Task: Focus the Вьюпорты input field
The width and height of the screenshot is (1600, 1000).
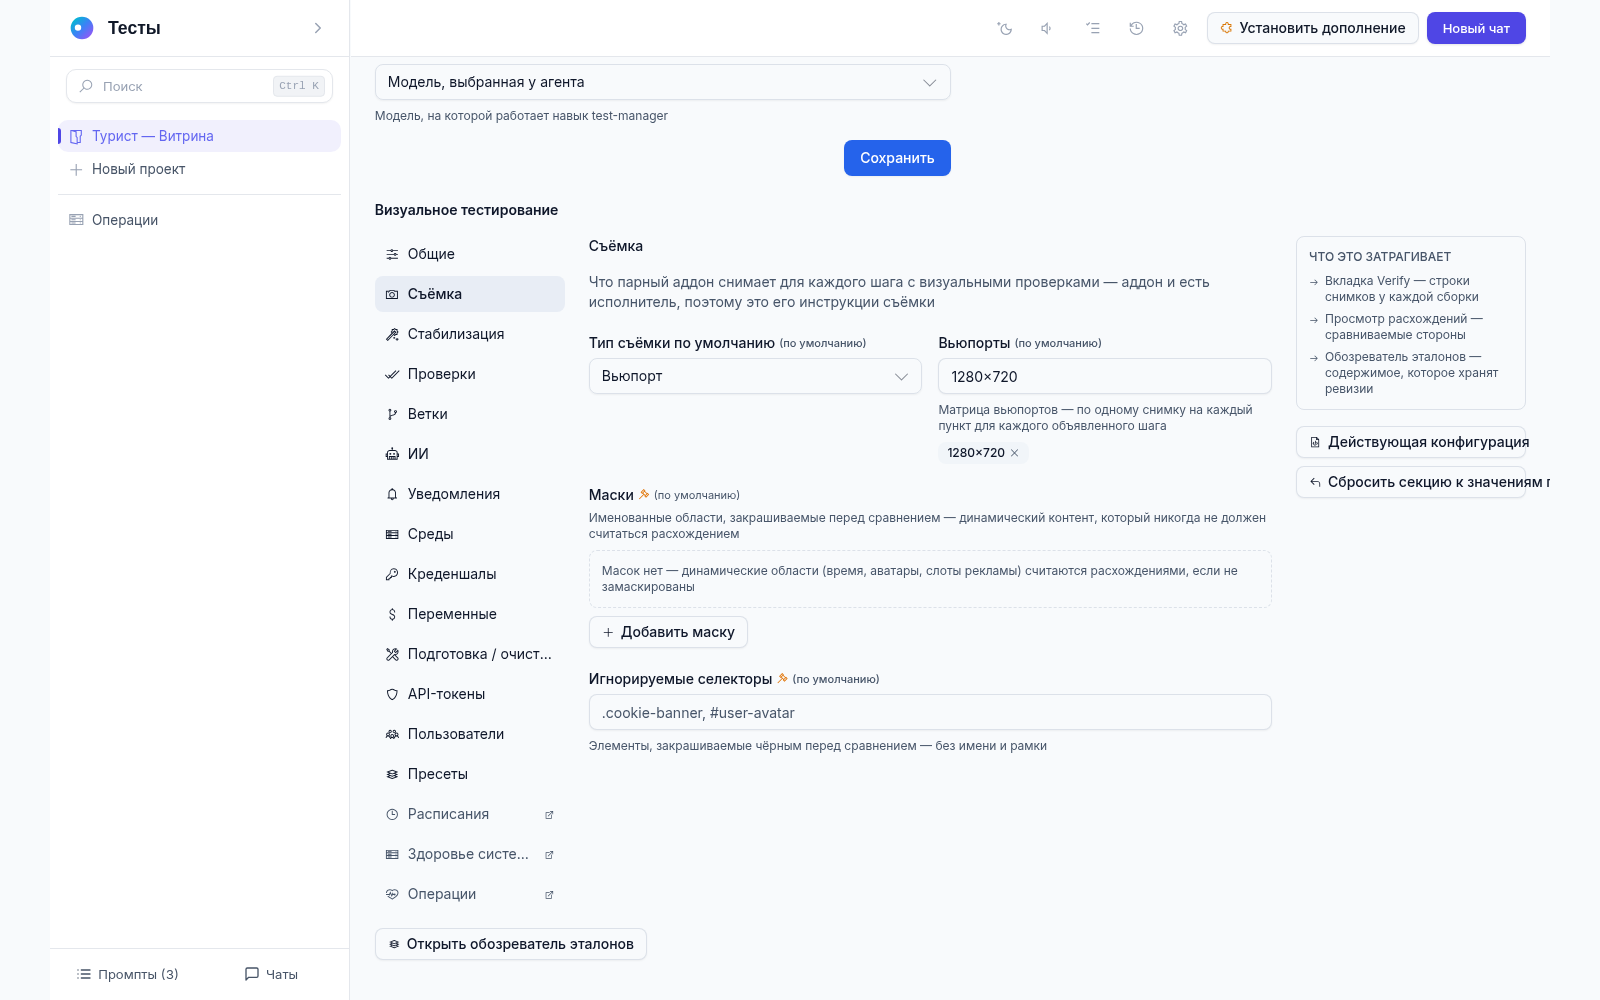Action: coord(1105,376)
